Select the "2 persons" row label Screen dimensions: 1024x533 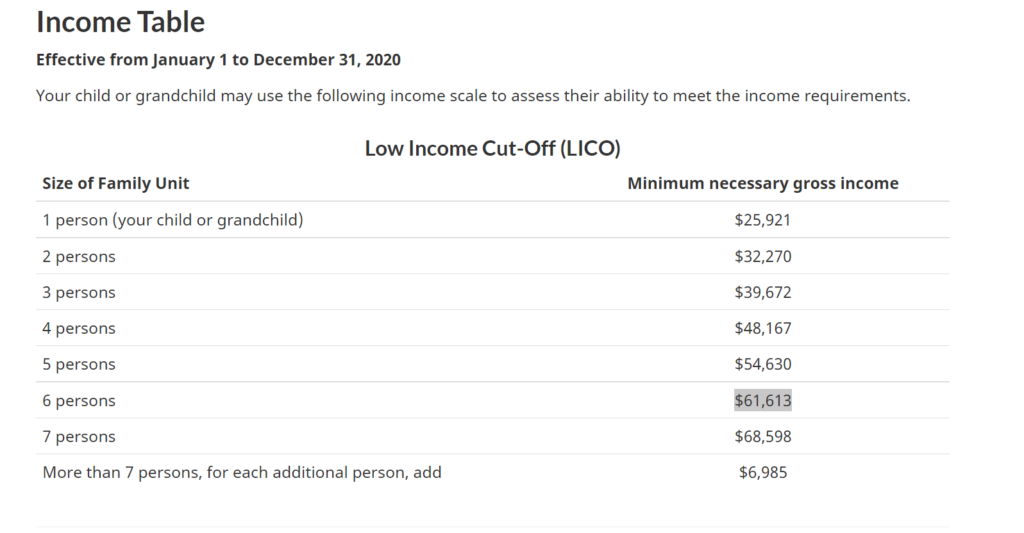(79, 257)
